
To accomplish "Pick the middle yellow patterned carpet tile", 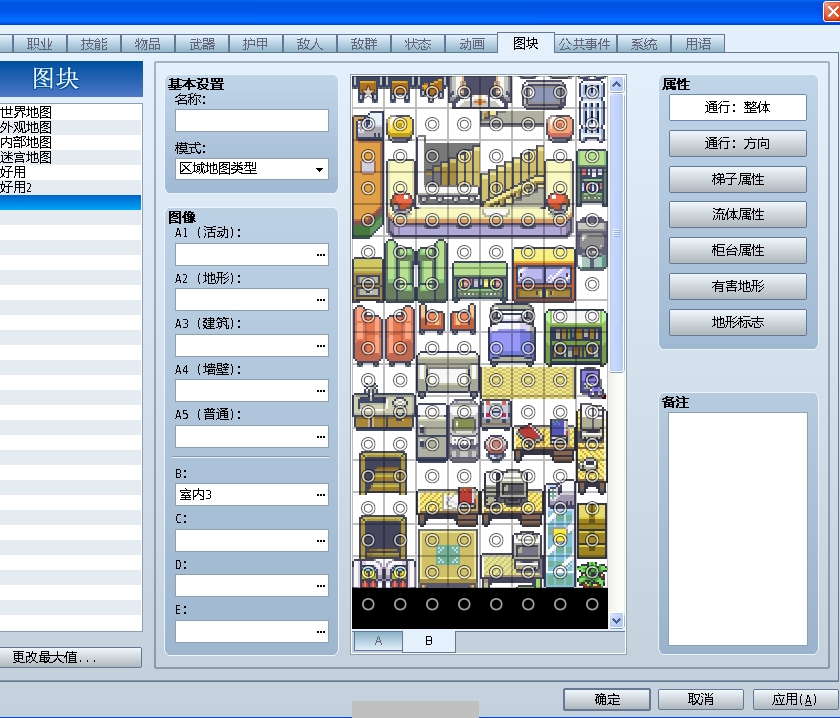I will (x=528, y=380).
